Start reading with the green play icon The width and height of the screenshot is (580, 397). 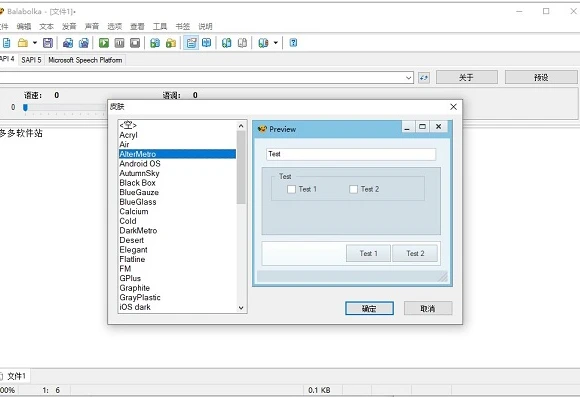coord(104,43)
